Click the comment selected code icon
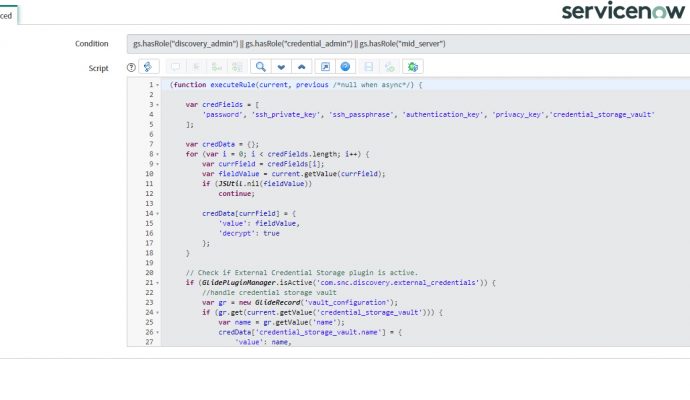The image size is (690, 400). pyautogui.click(x=176, y=67)
